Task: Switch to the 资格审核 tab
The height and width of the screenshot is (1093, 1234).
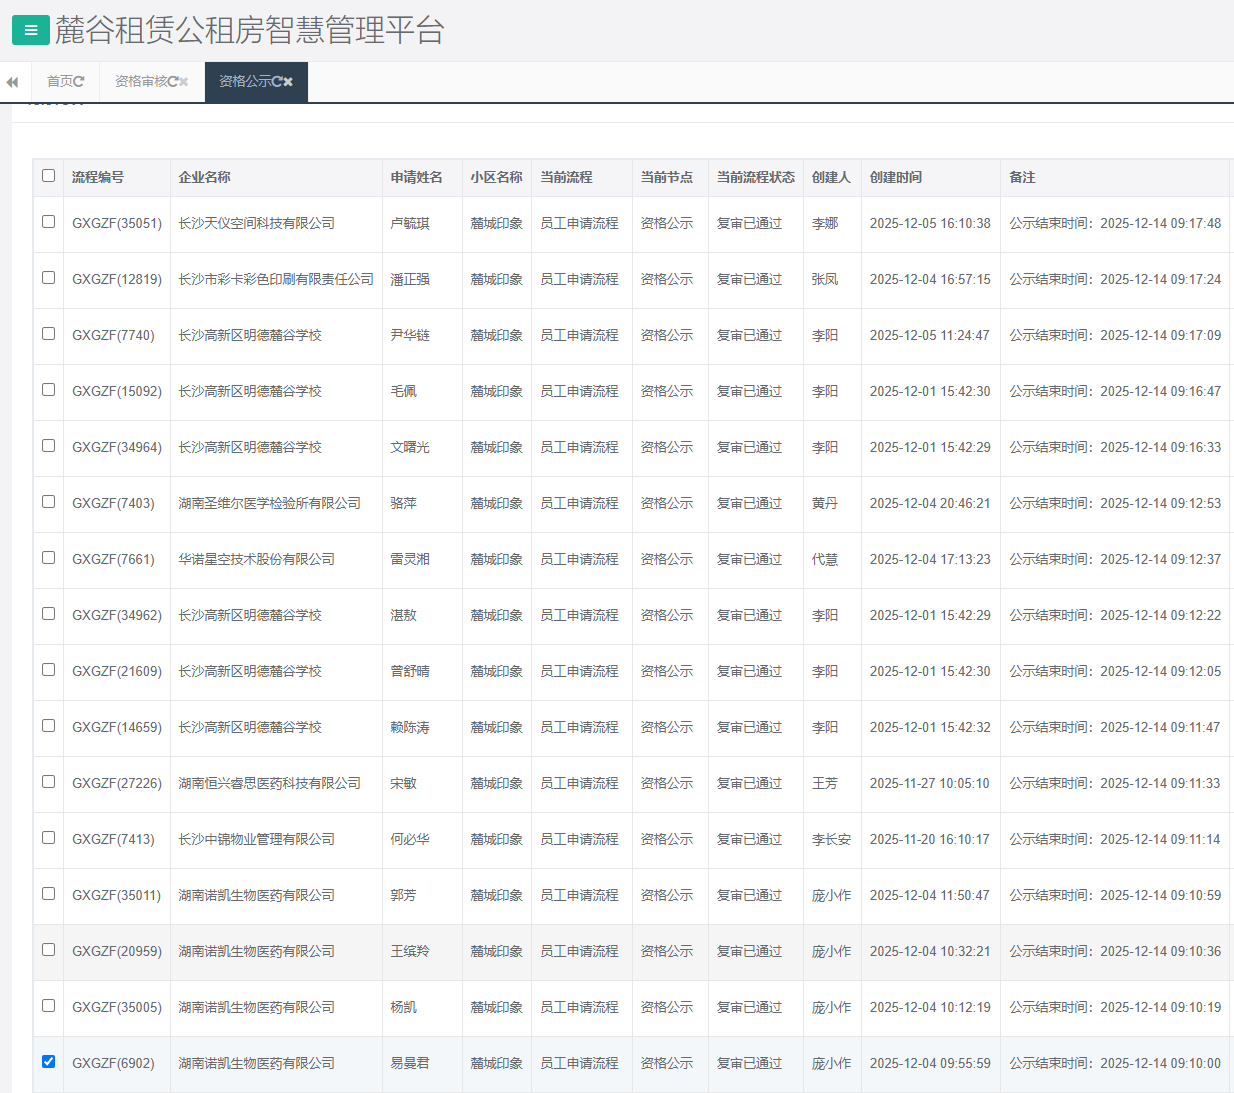Action: 140,82
